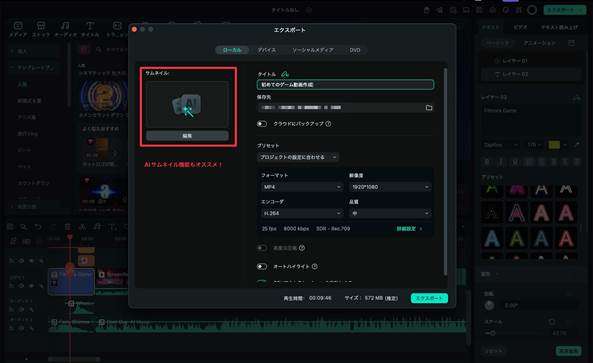
Task: Click the yellow text color swatch
Action: 554,145
